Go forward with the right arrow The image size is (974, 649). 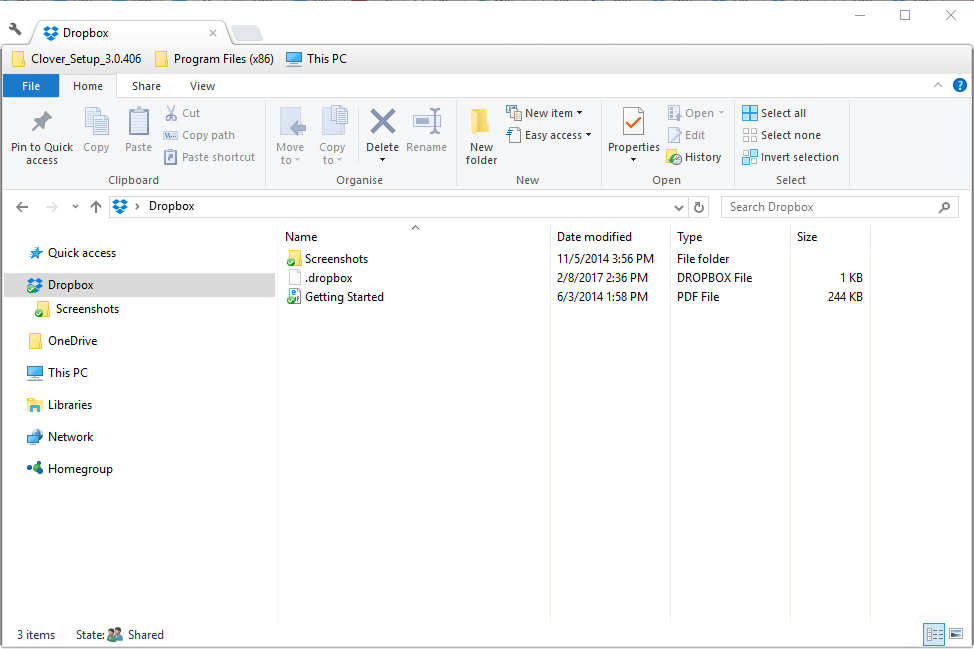click(x=52, y=207)
